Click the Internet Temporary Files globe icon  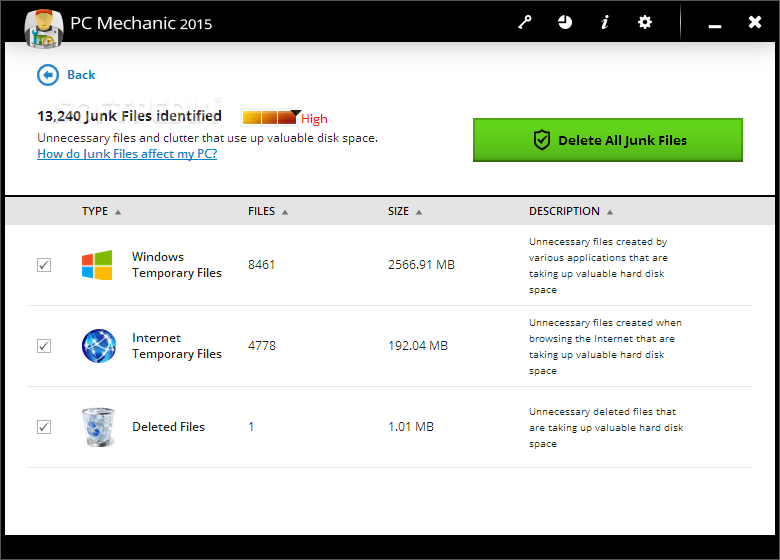[x=98, y=346]
